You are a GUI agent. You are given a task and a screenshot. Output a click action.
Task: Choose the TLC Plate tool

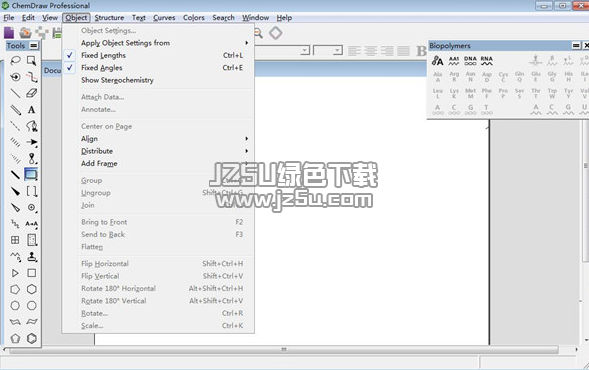click(x=32, y=240)
